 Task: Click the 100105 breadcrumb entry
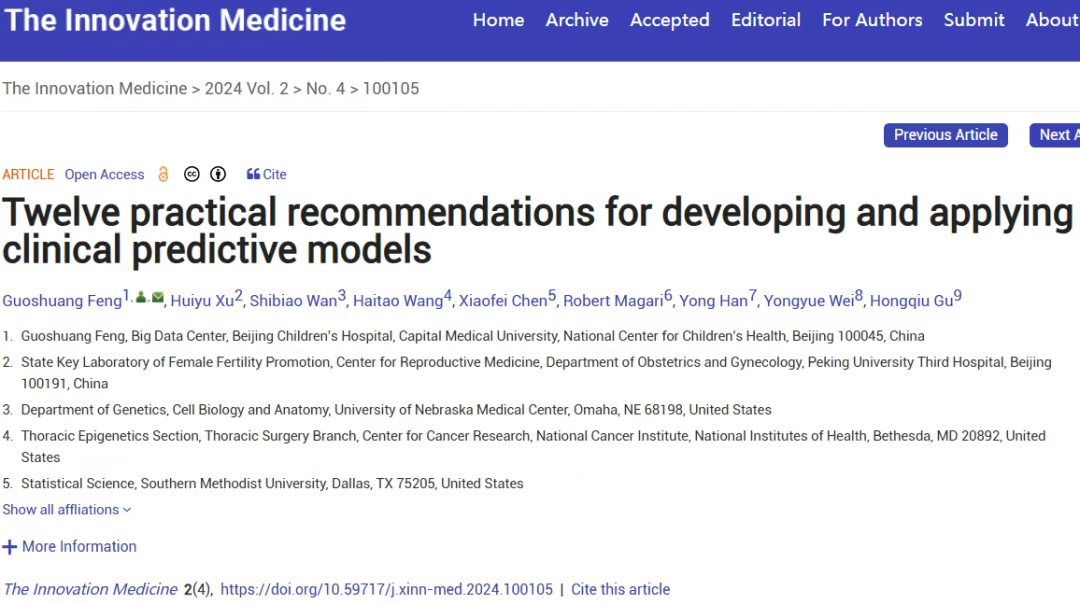tap(391, 88)
